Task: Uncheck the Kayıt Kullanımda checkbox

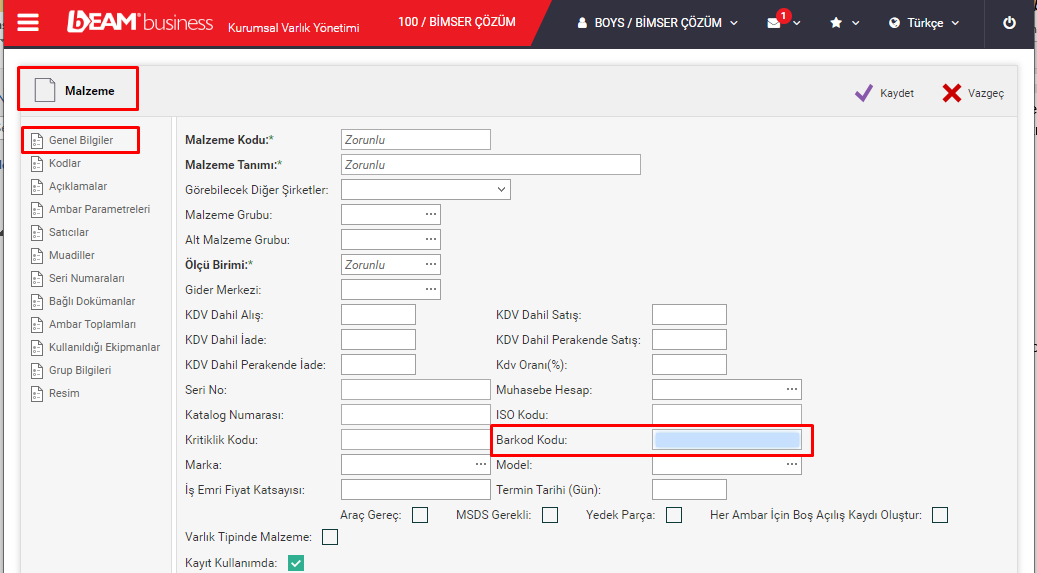Action: click(x=296, y=563)
